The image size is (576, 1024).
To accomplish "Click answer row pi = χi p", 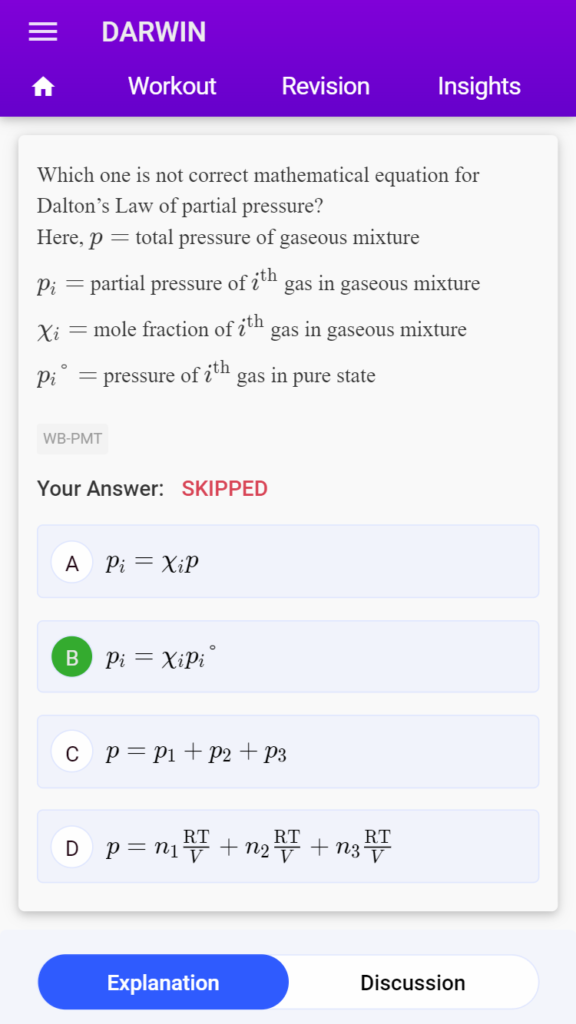I will coord(288,562).
